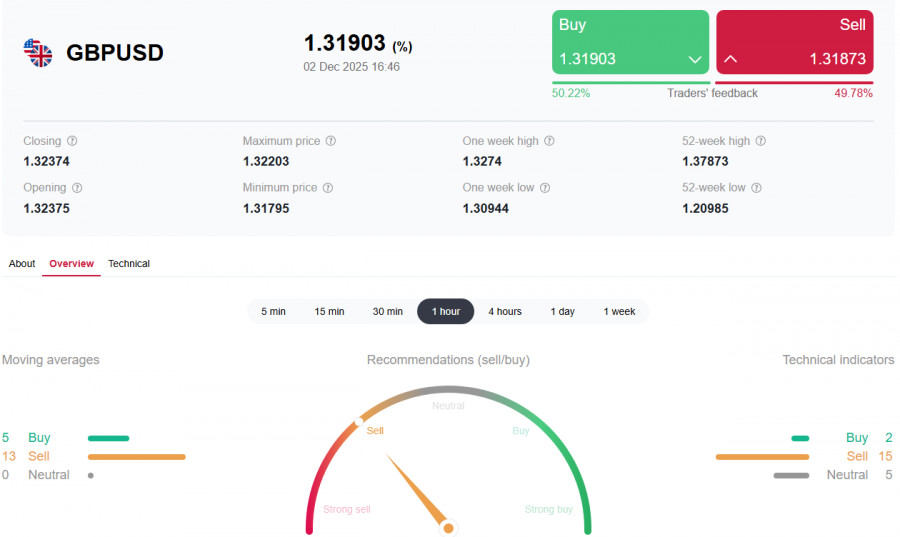Open the Opening help icon

[77, 188]
